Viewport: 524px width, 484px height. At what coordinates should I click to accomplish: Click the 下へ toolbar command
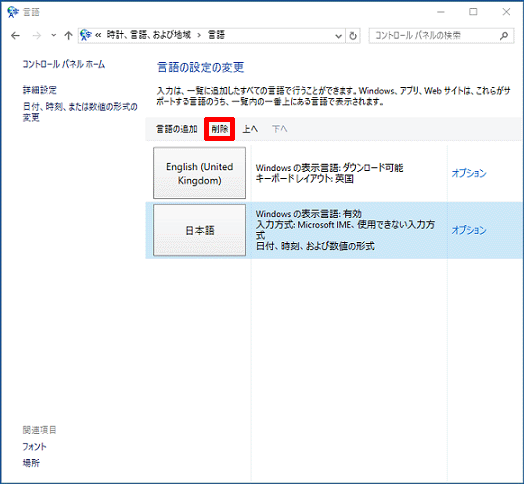coord(280,129)
